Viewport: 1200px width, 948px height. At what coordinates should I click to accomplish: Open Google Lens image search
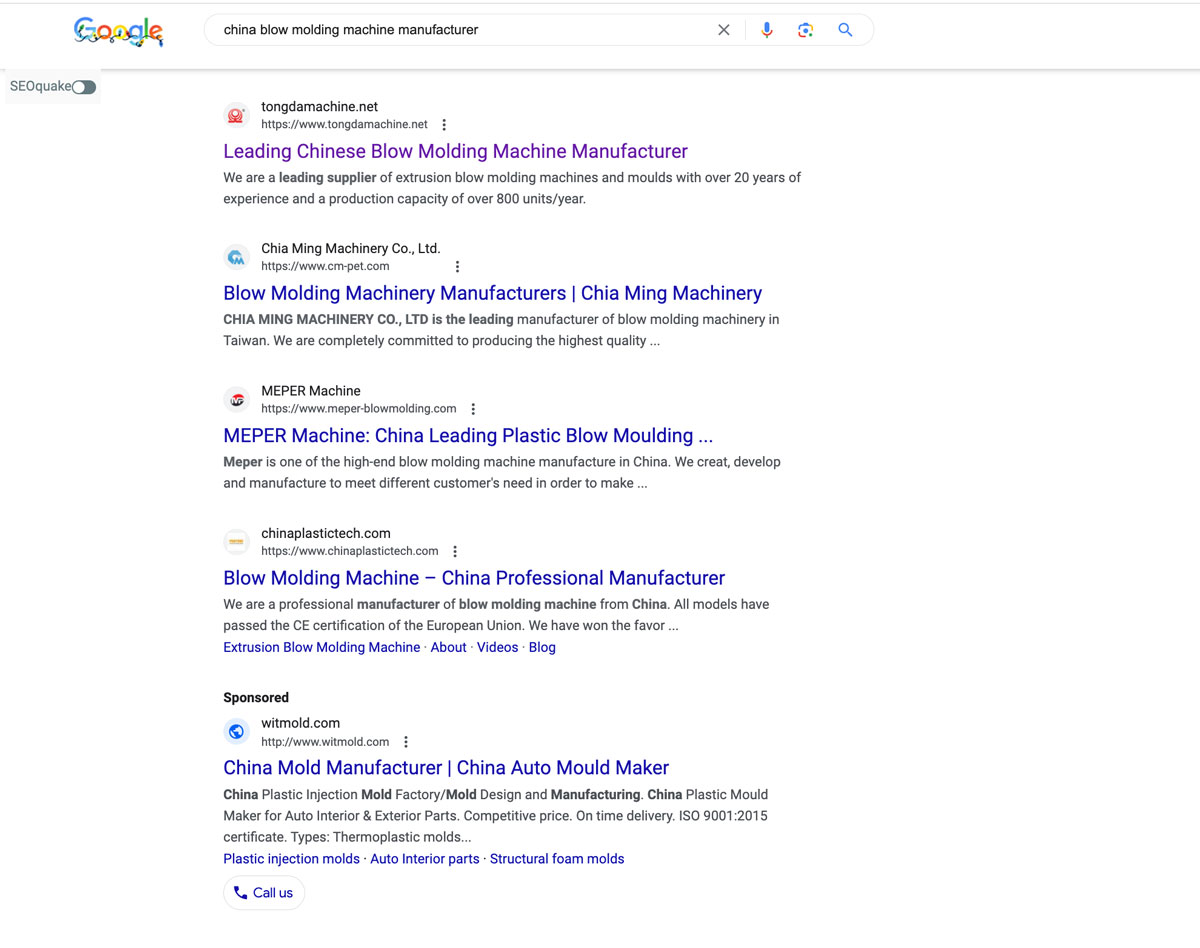pos(805,30)
